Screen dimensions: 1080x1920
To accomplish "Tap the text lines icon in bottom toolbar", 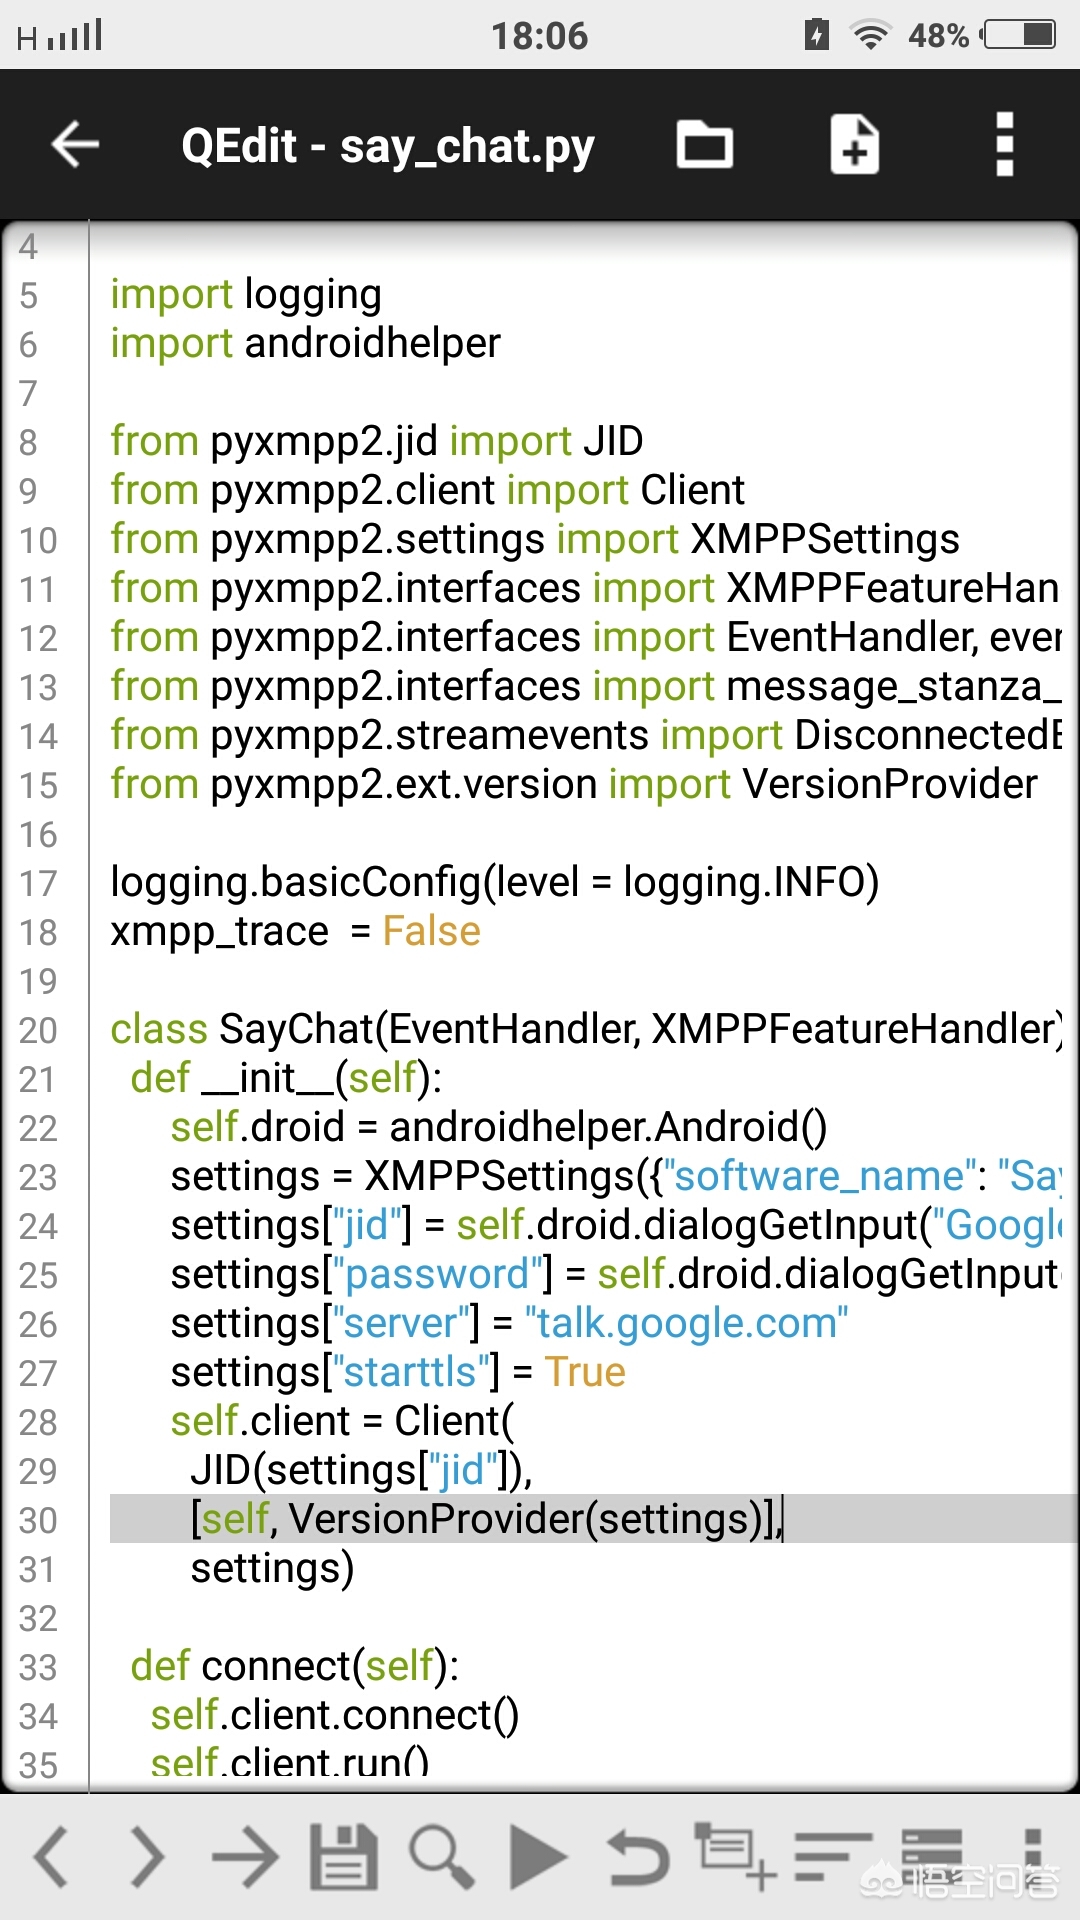I will coord(833,1857).
